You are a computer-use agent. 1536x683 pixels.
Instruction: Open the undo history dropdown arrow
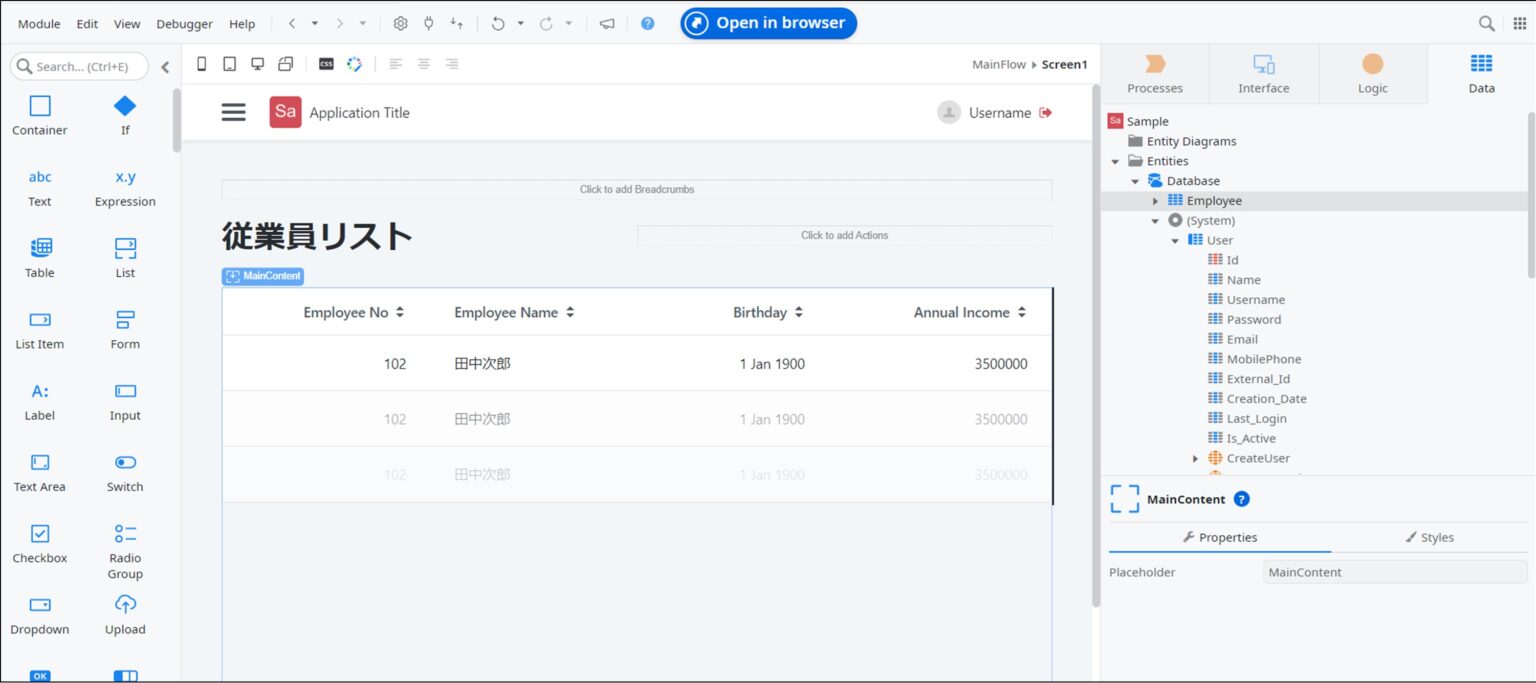pos(521,23)
